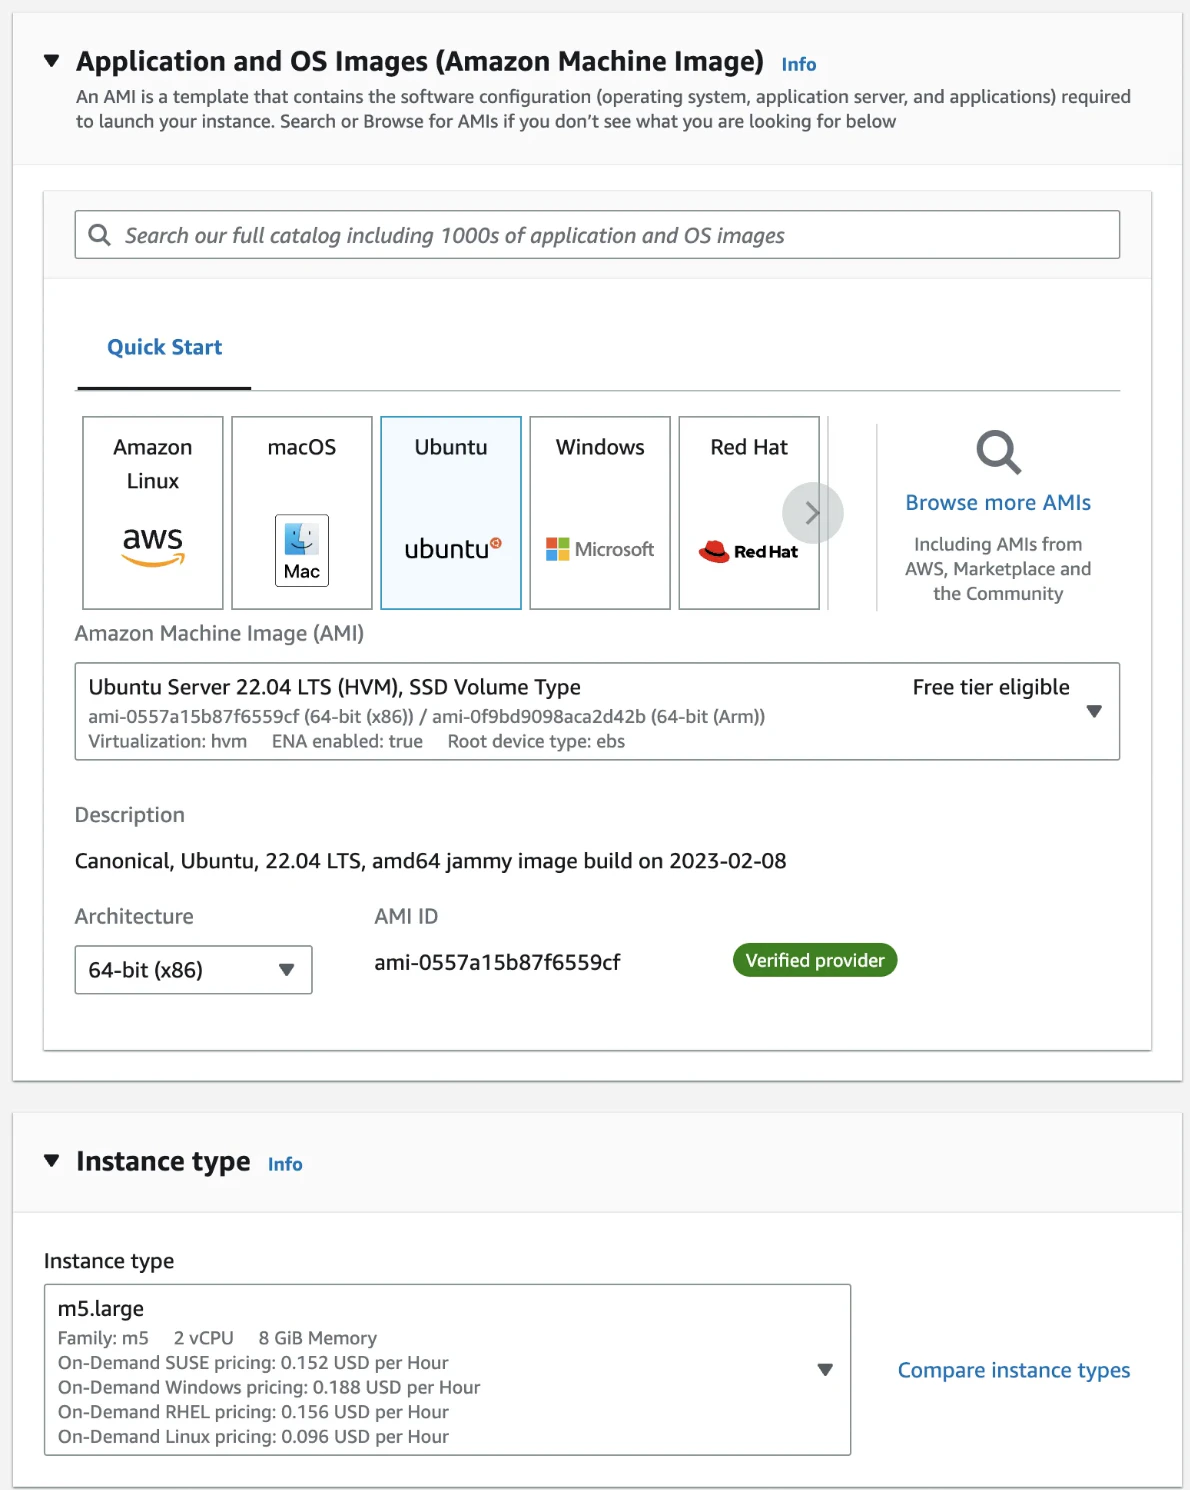Click the aws logo icon

pyautogui.click(x=153, y=546)
